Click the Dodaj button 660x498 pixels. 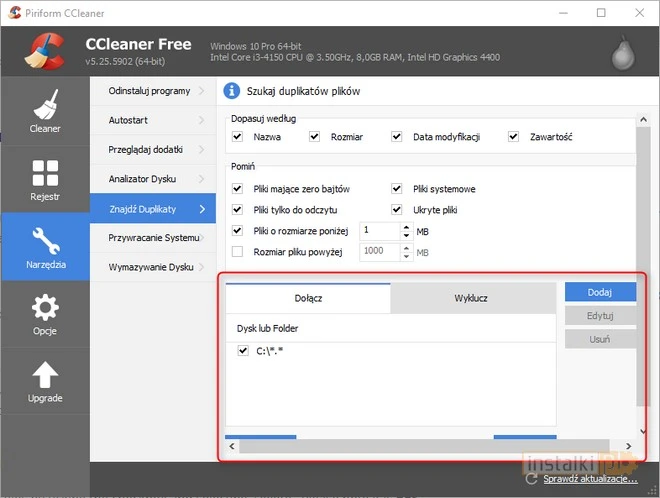[x=600, y=292]
